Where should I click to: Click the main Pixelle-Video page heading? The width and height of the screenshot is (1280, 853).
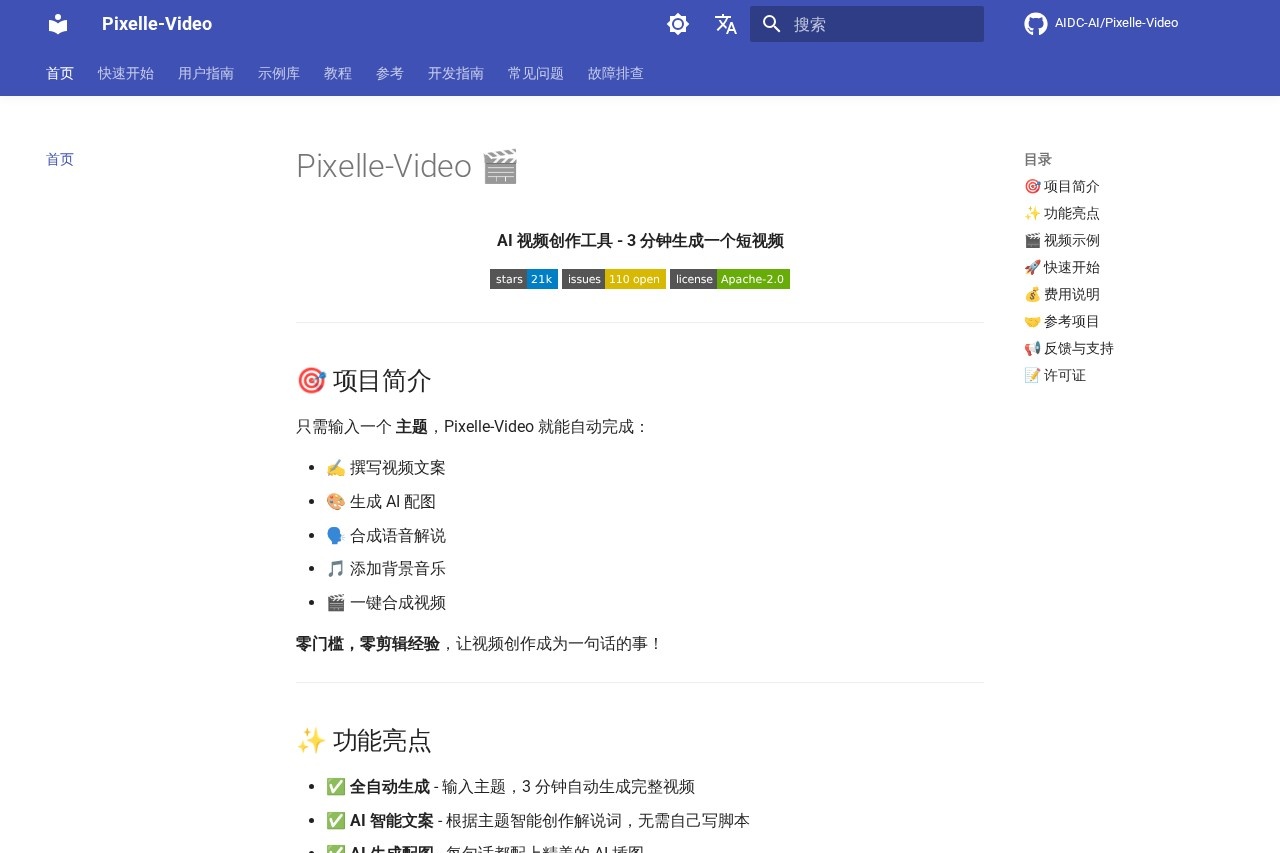(x=407, y=165)
